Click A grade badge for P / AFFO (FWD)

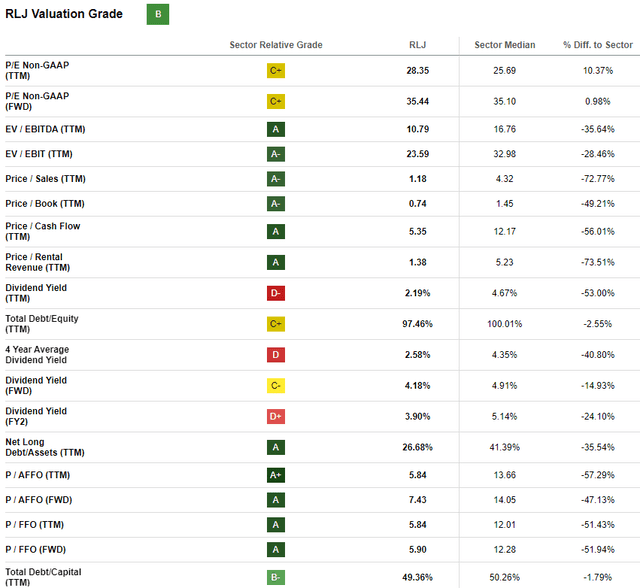[276, 500]
